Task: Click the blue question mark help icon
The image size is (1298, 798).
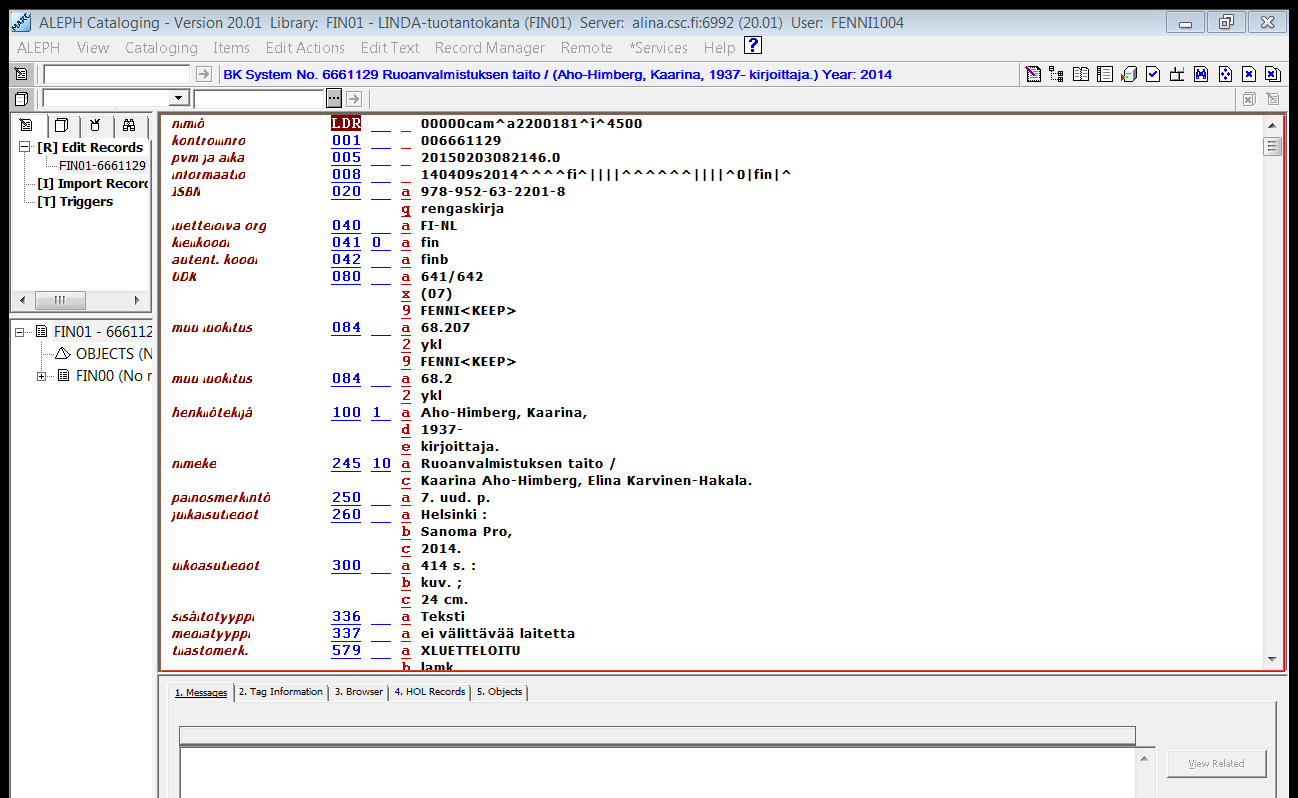Action: (753, 46)
